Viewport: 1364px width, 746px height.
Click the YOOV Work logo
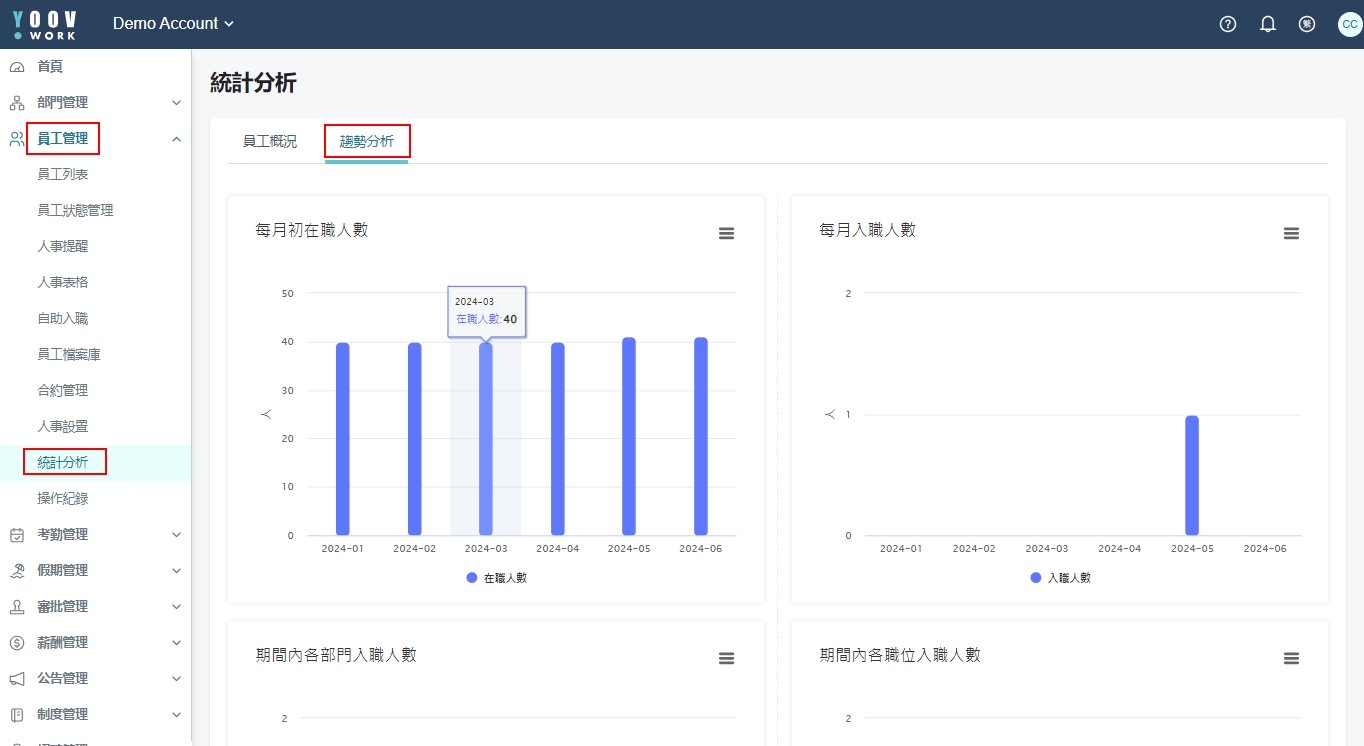point(45,24)
